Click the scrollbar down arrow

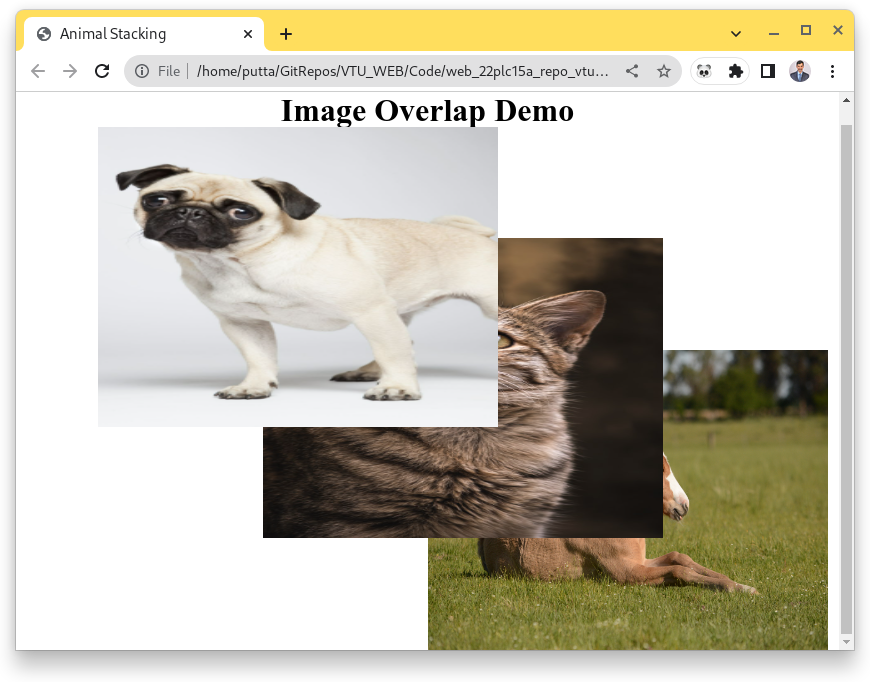pyautogui.click(x=846, y=641)
